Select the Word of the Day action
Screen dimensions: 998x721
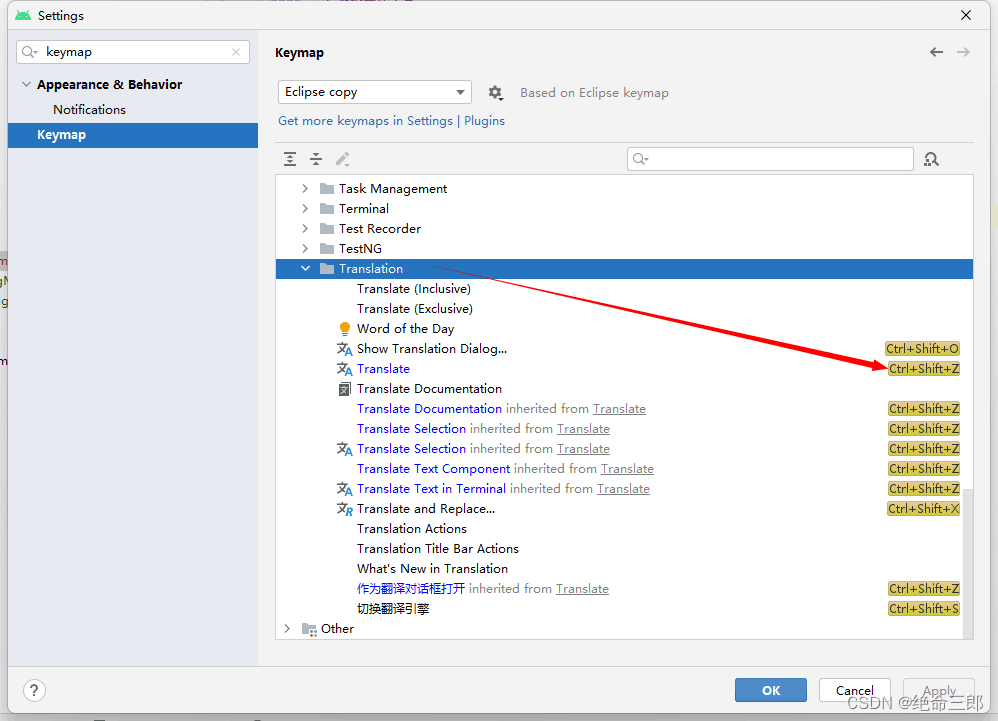coord(405,329)
